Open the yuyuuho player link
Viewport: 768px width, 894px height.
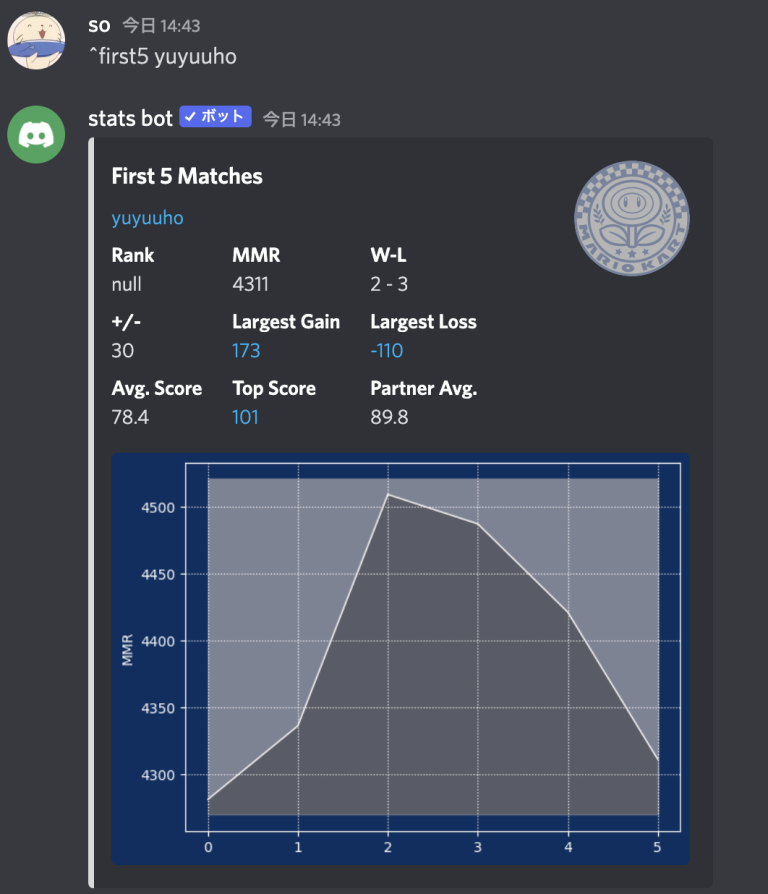click(x=147, y=218)
